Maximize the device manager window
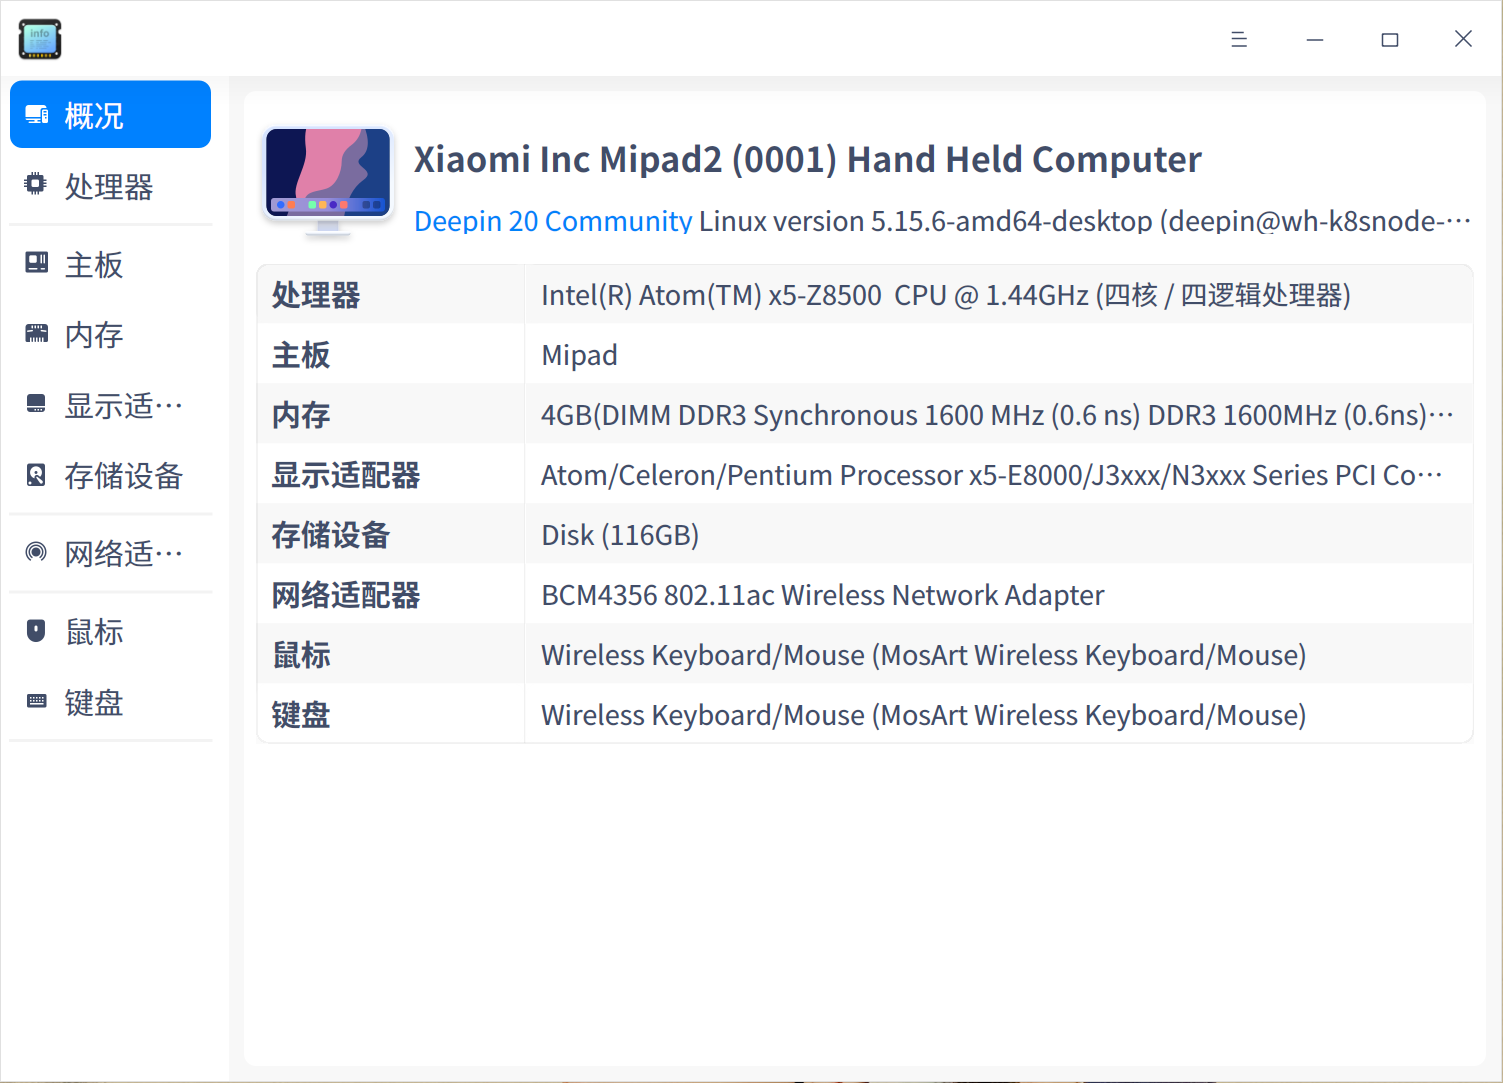Viewport: 1503px width, 1083px height. pos(1390,39)
